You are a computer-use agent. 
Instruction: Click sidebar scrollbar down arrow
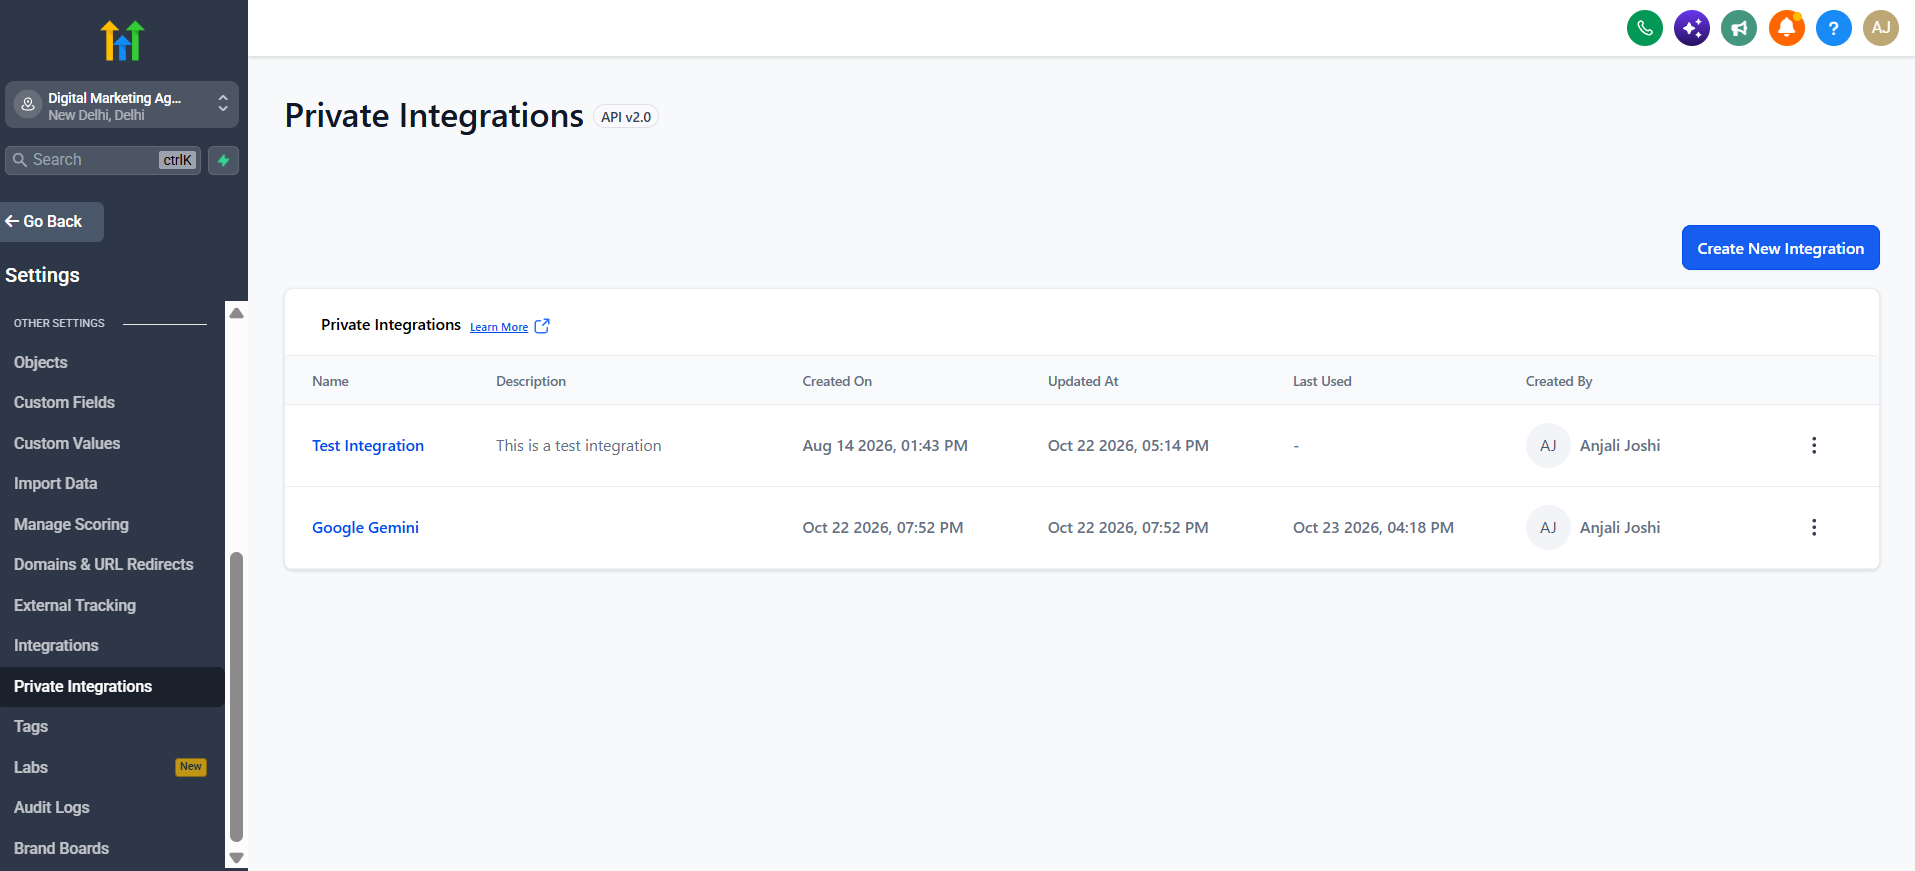237,858
